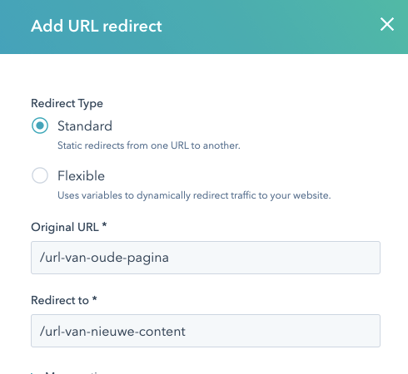Click the 'Static redirects from one URL to another.' text
Viewport: 408px width, 374px height.
point(149,146)
